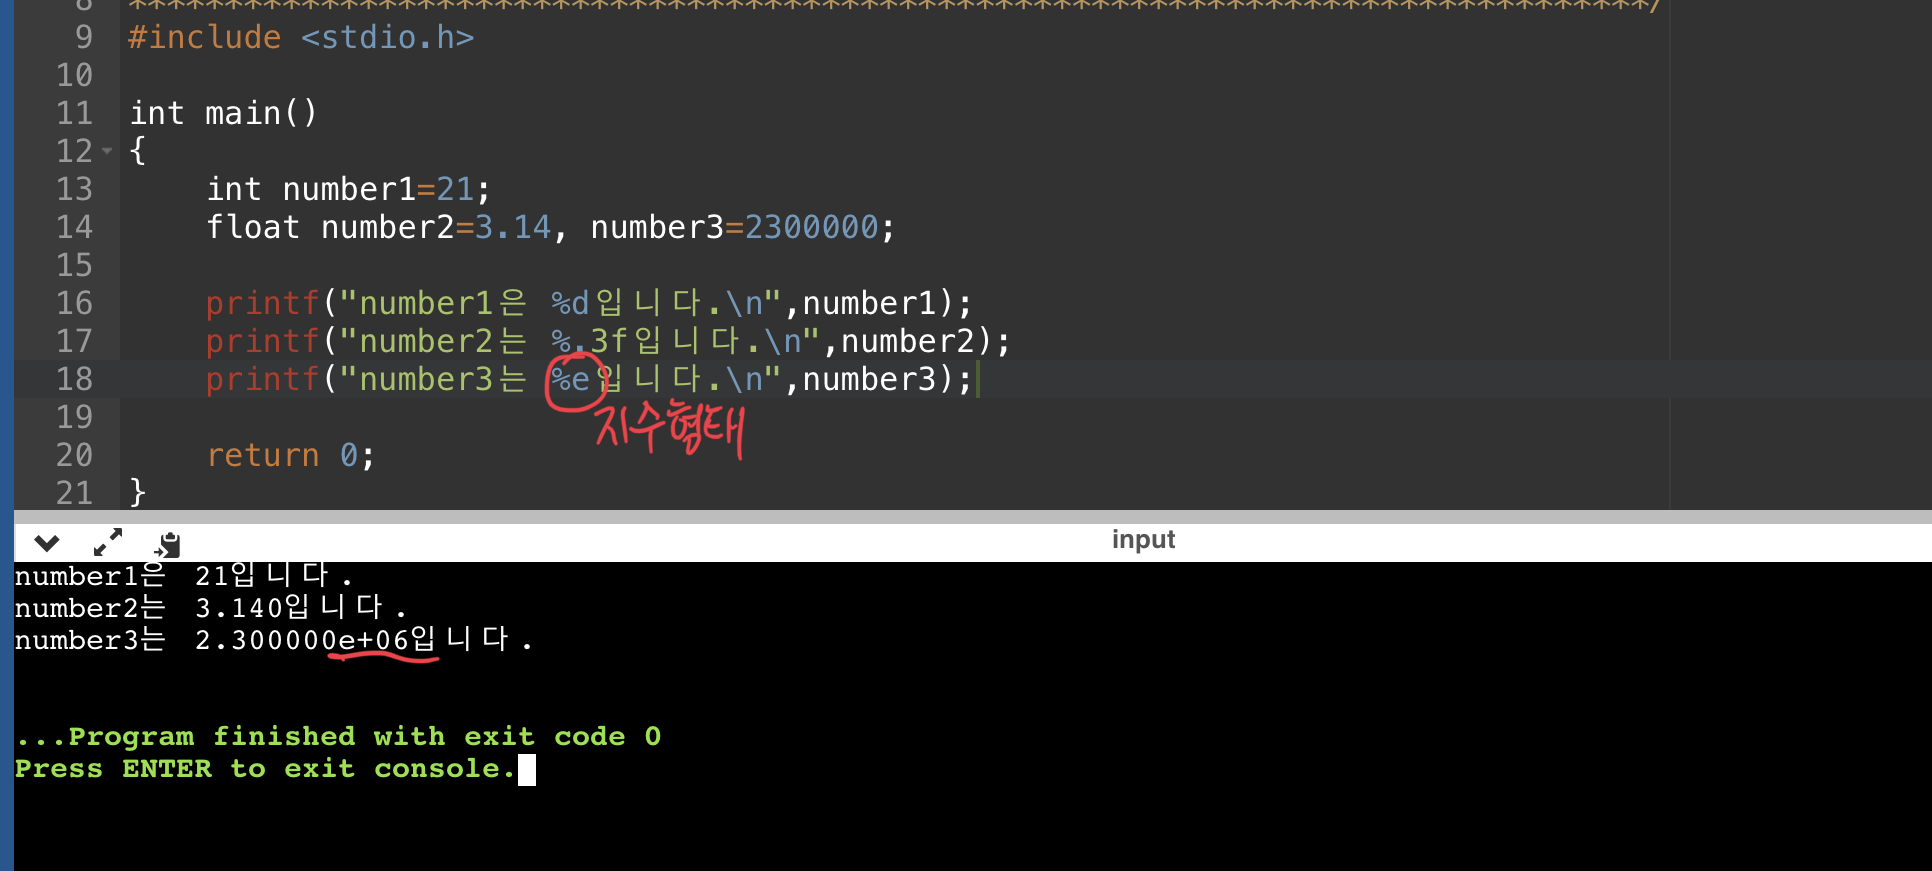This screenshot has height=871, width=1932.
Task: Click the 'Press ENTER to exit console.' prompt
Action: [x=265, y=768]
